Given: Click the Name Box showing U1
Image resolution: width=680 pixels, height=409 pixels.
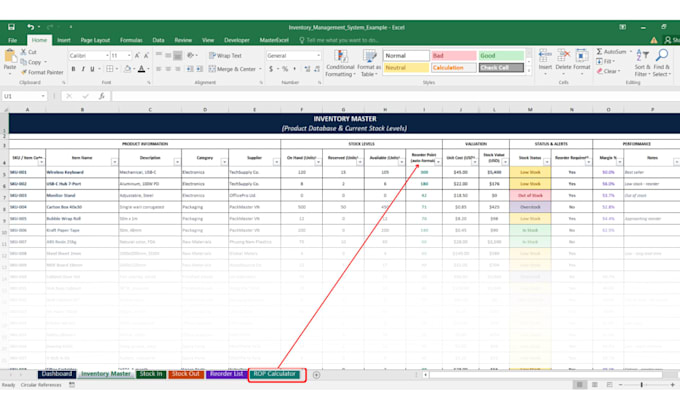Looking at the screenshot, I should point(24,96).
